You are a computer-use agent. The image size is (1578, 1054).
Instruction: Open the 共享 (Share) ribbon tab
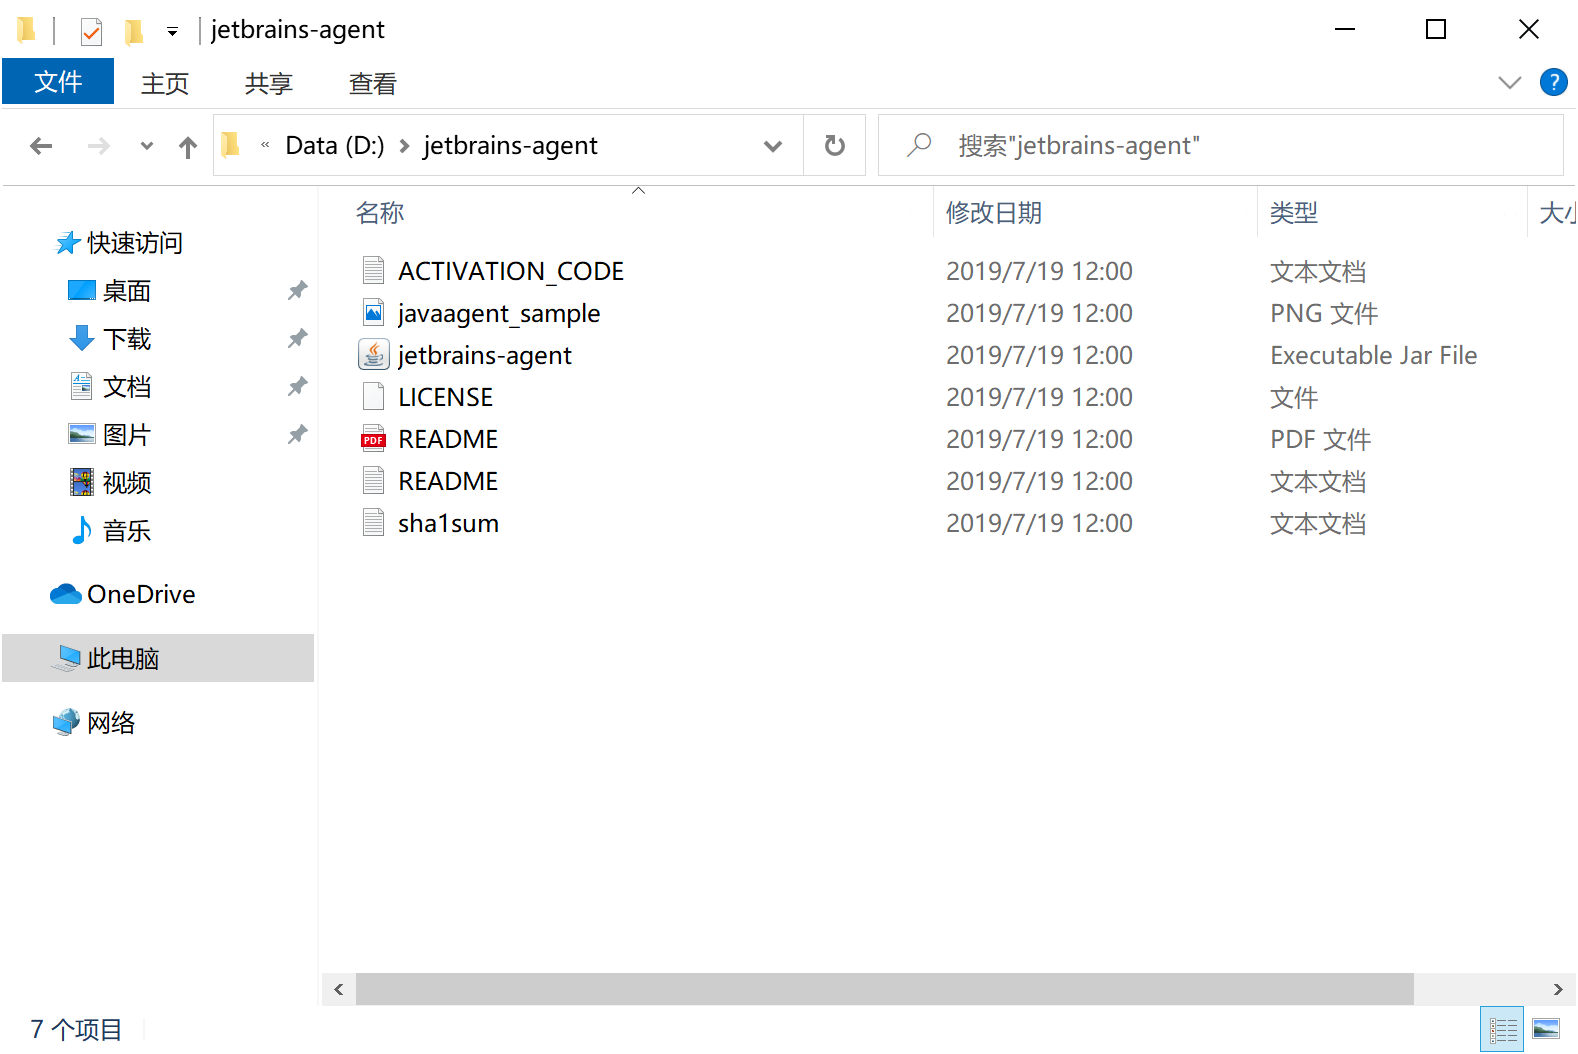269,83
